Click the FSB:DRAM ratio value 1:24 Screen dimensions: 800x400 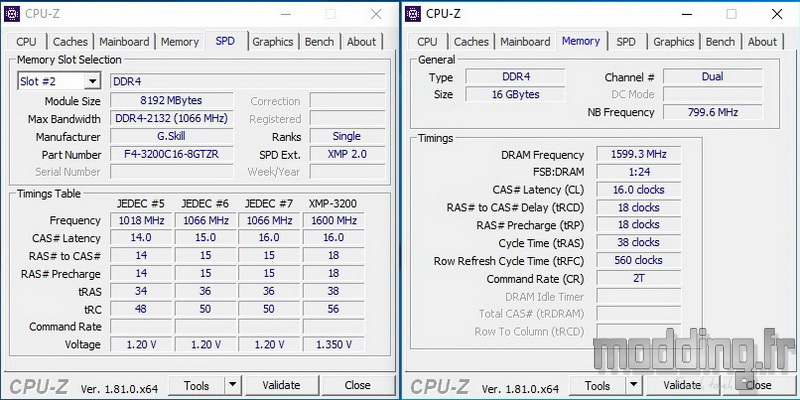(638, 172)
